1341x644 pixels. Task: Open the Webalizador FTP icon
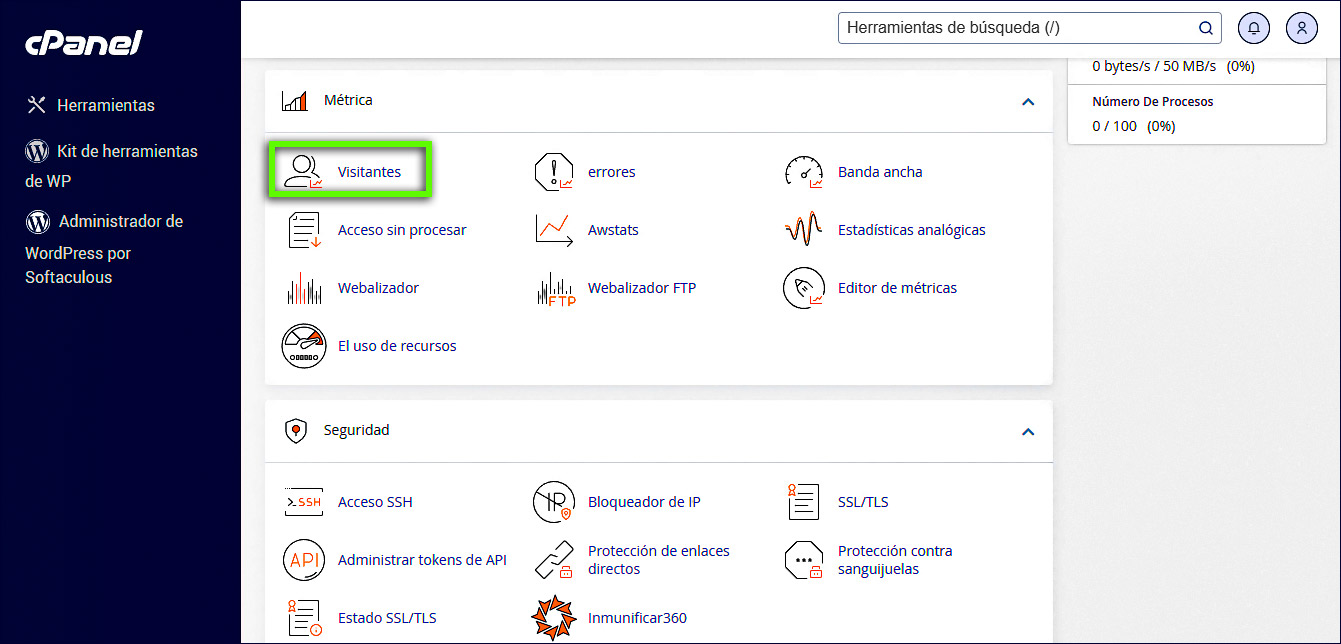point(555,289)
